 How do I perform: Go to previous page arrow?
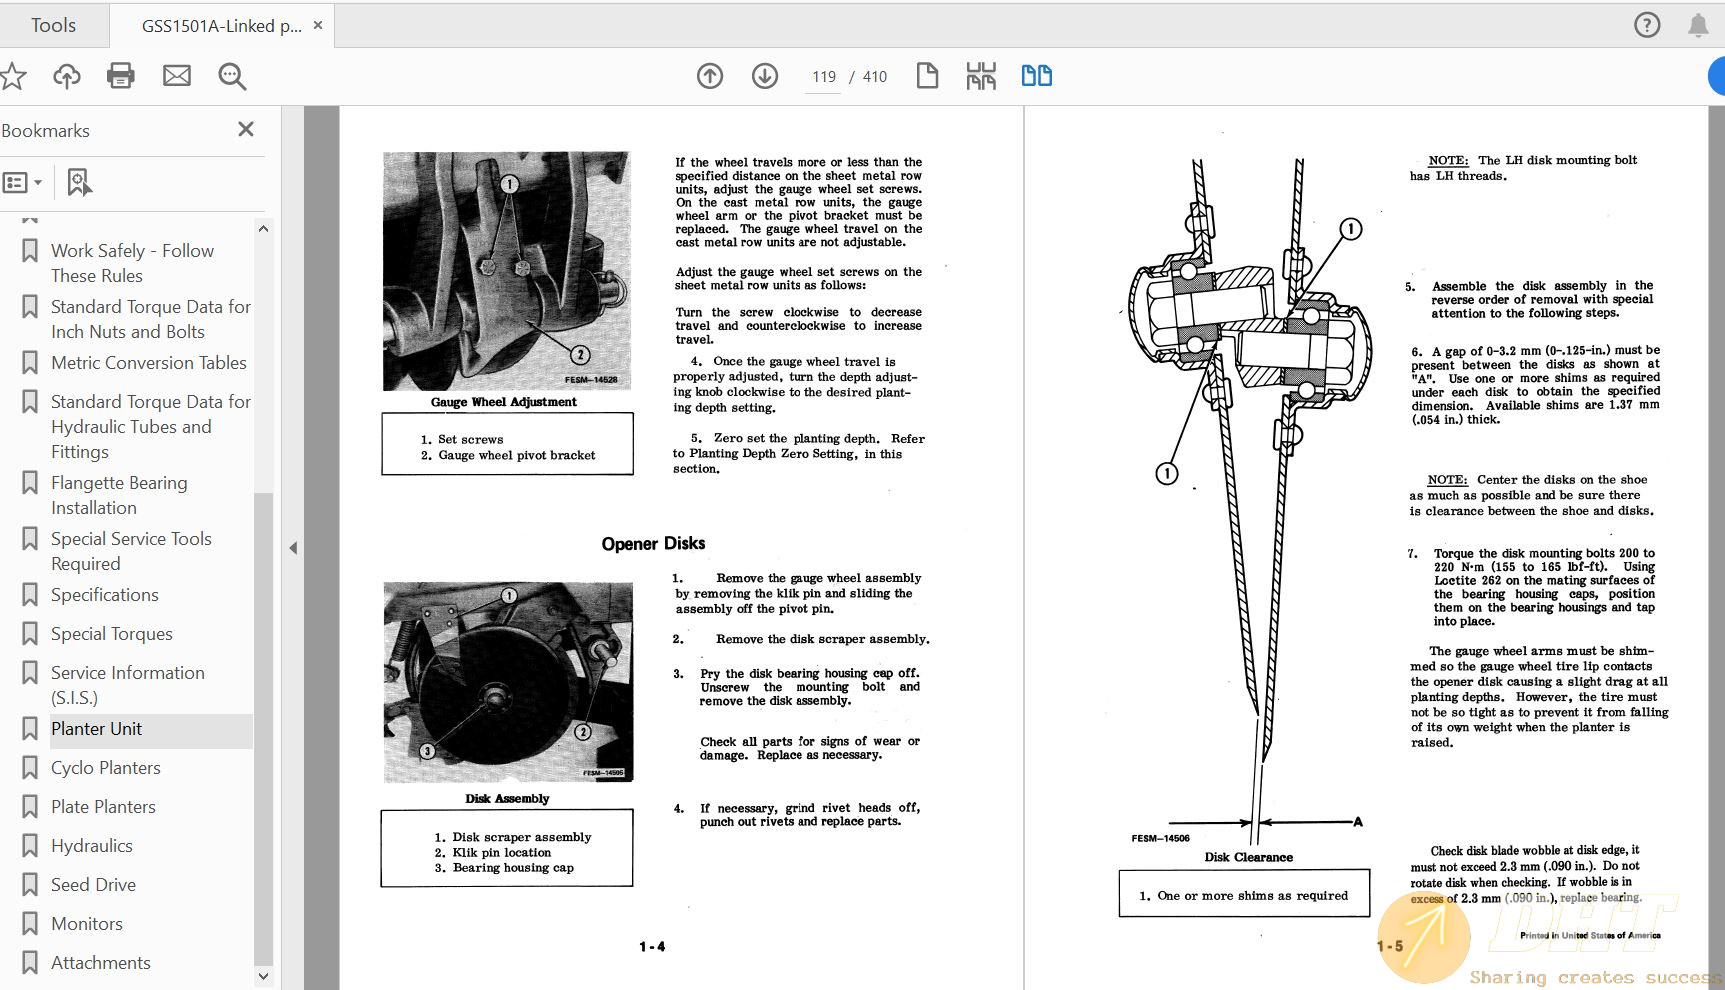click(710, 76)
